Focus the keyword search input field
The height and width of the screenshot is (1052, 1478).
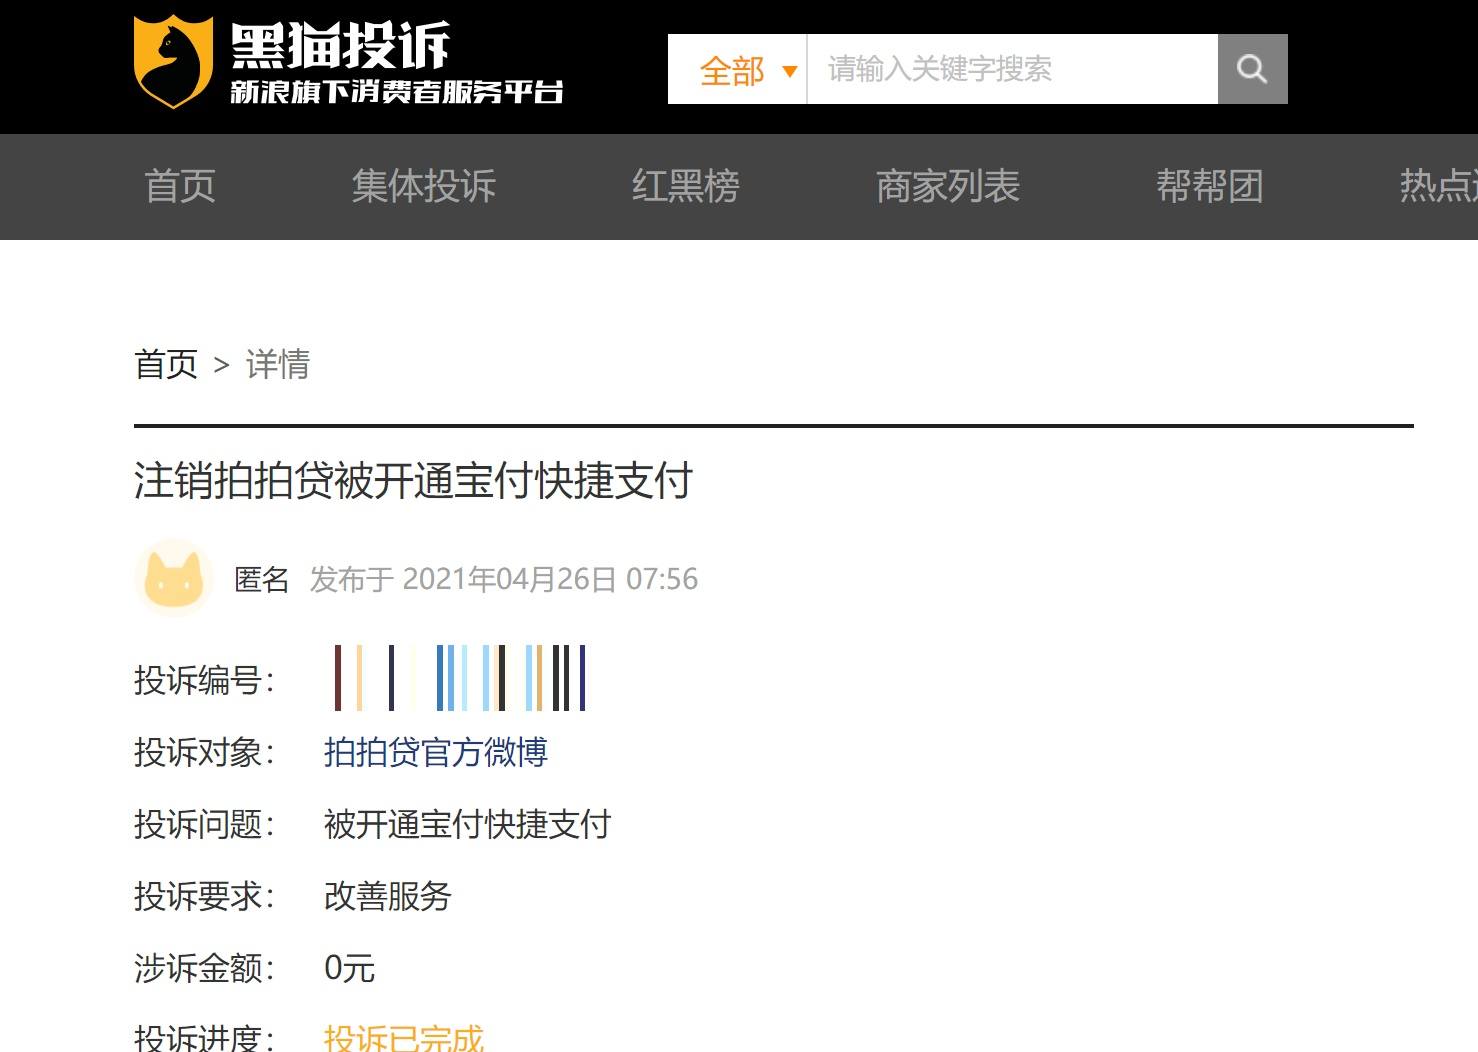click(x=1012, y=69)
